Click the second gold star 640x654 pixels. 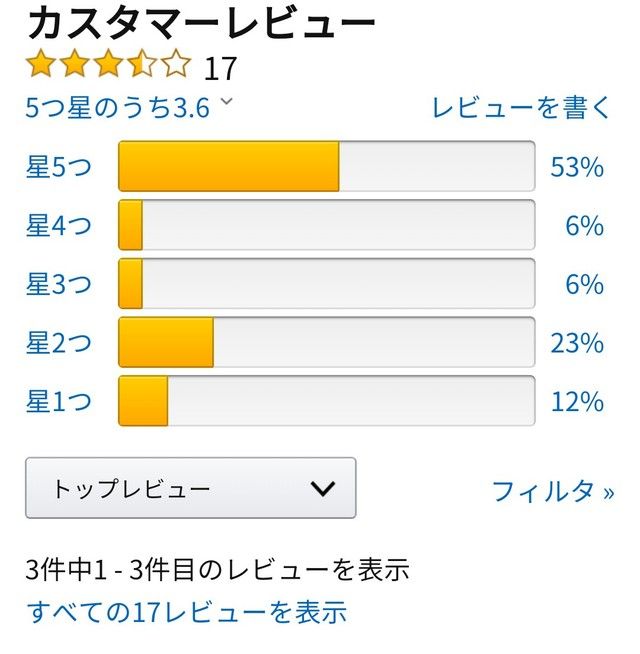[x=74, y=63]
